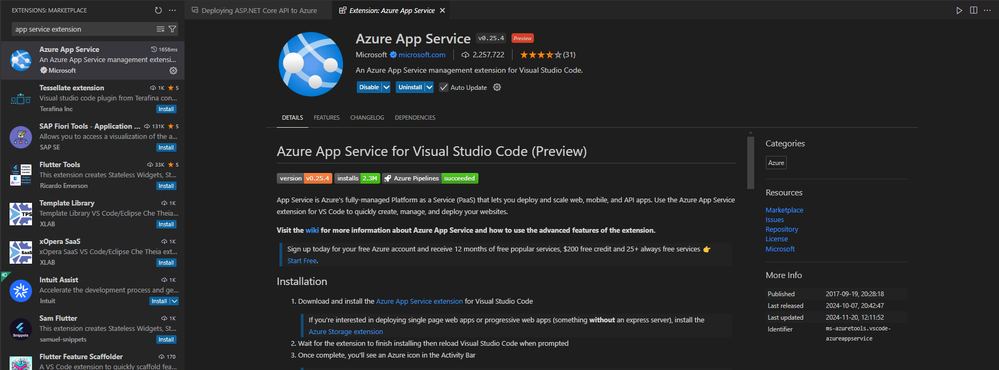Open the microsoft.com publisher link
The width and height of the screenshot is (999, 370).
click(x=422, y=55)
